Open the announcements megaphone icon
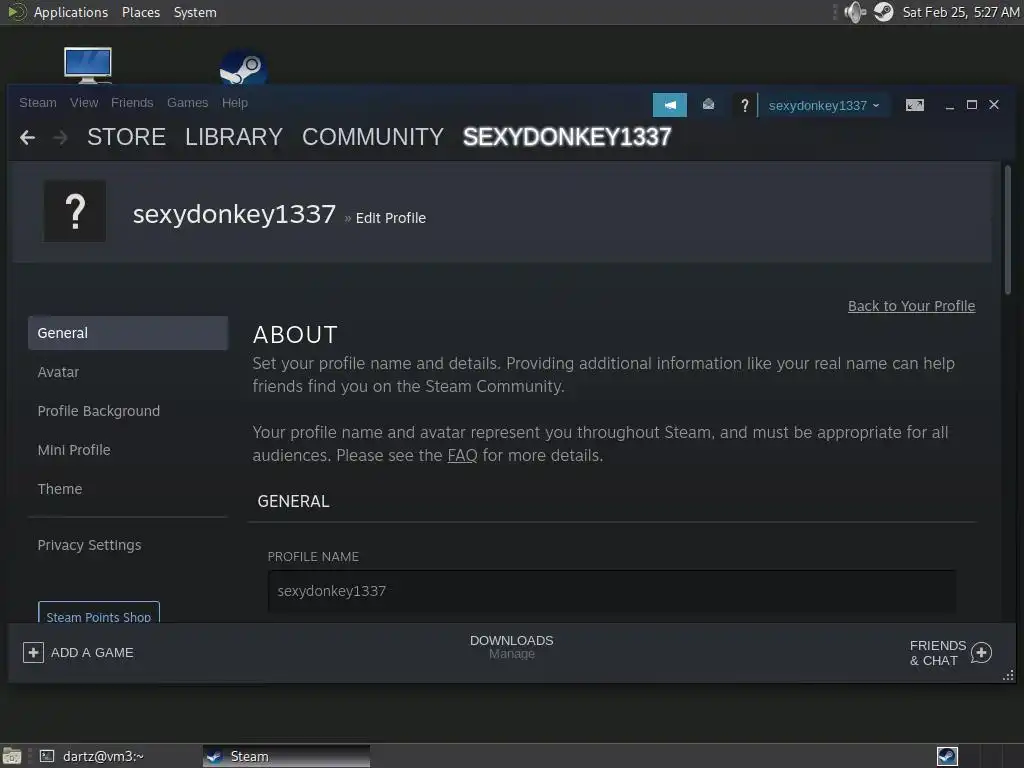This screenshot has width=1024, height=768. point(669,105)
